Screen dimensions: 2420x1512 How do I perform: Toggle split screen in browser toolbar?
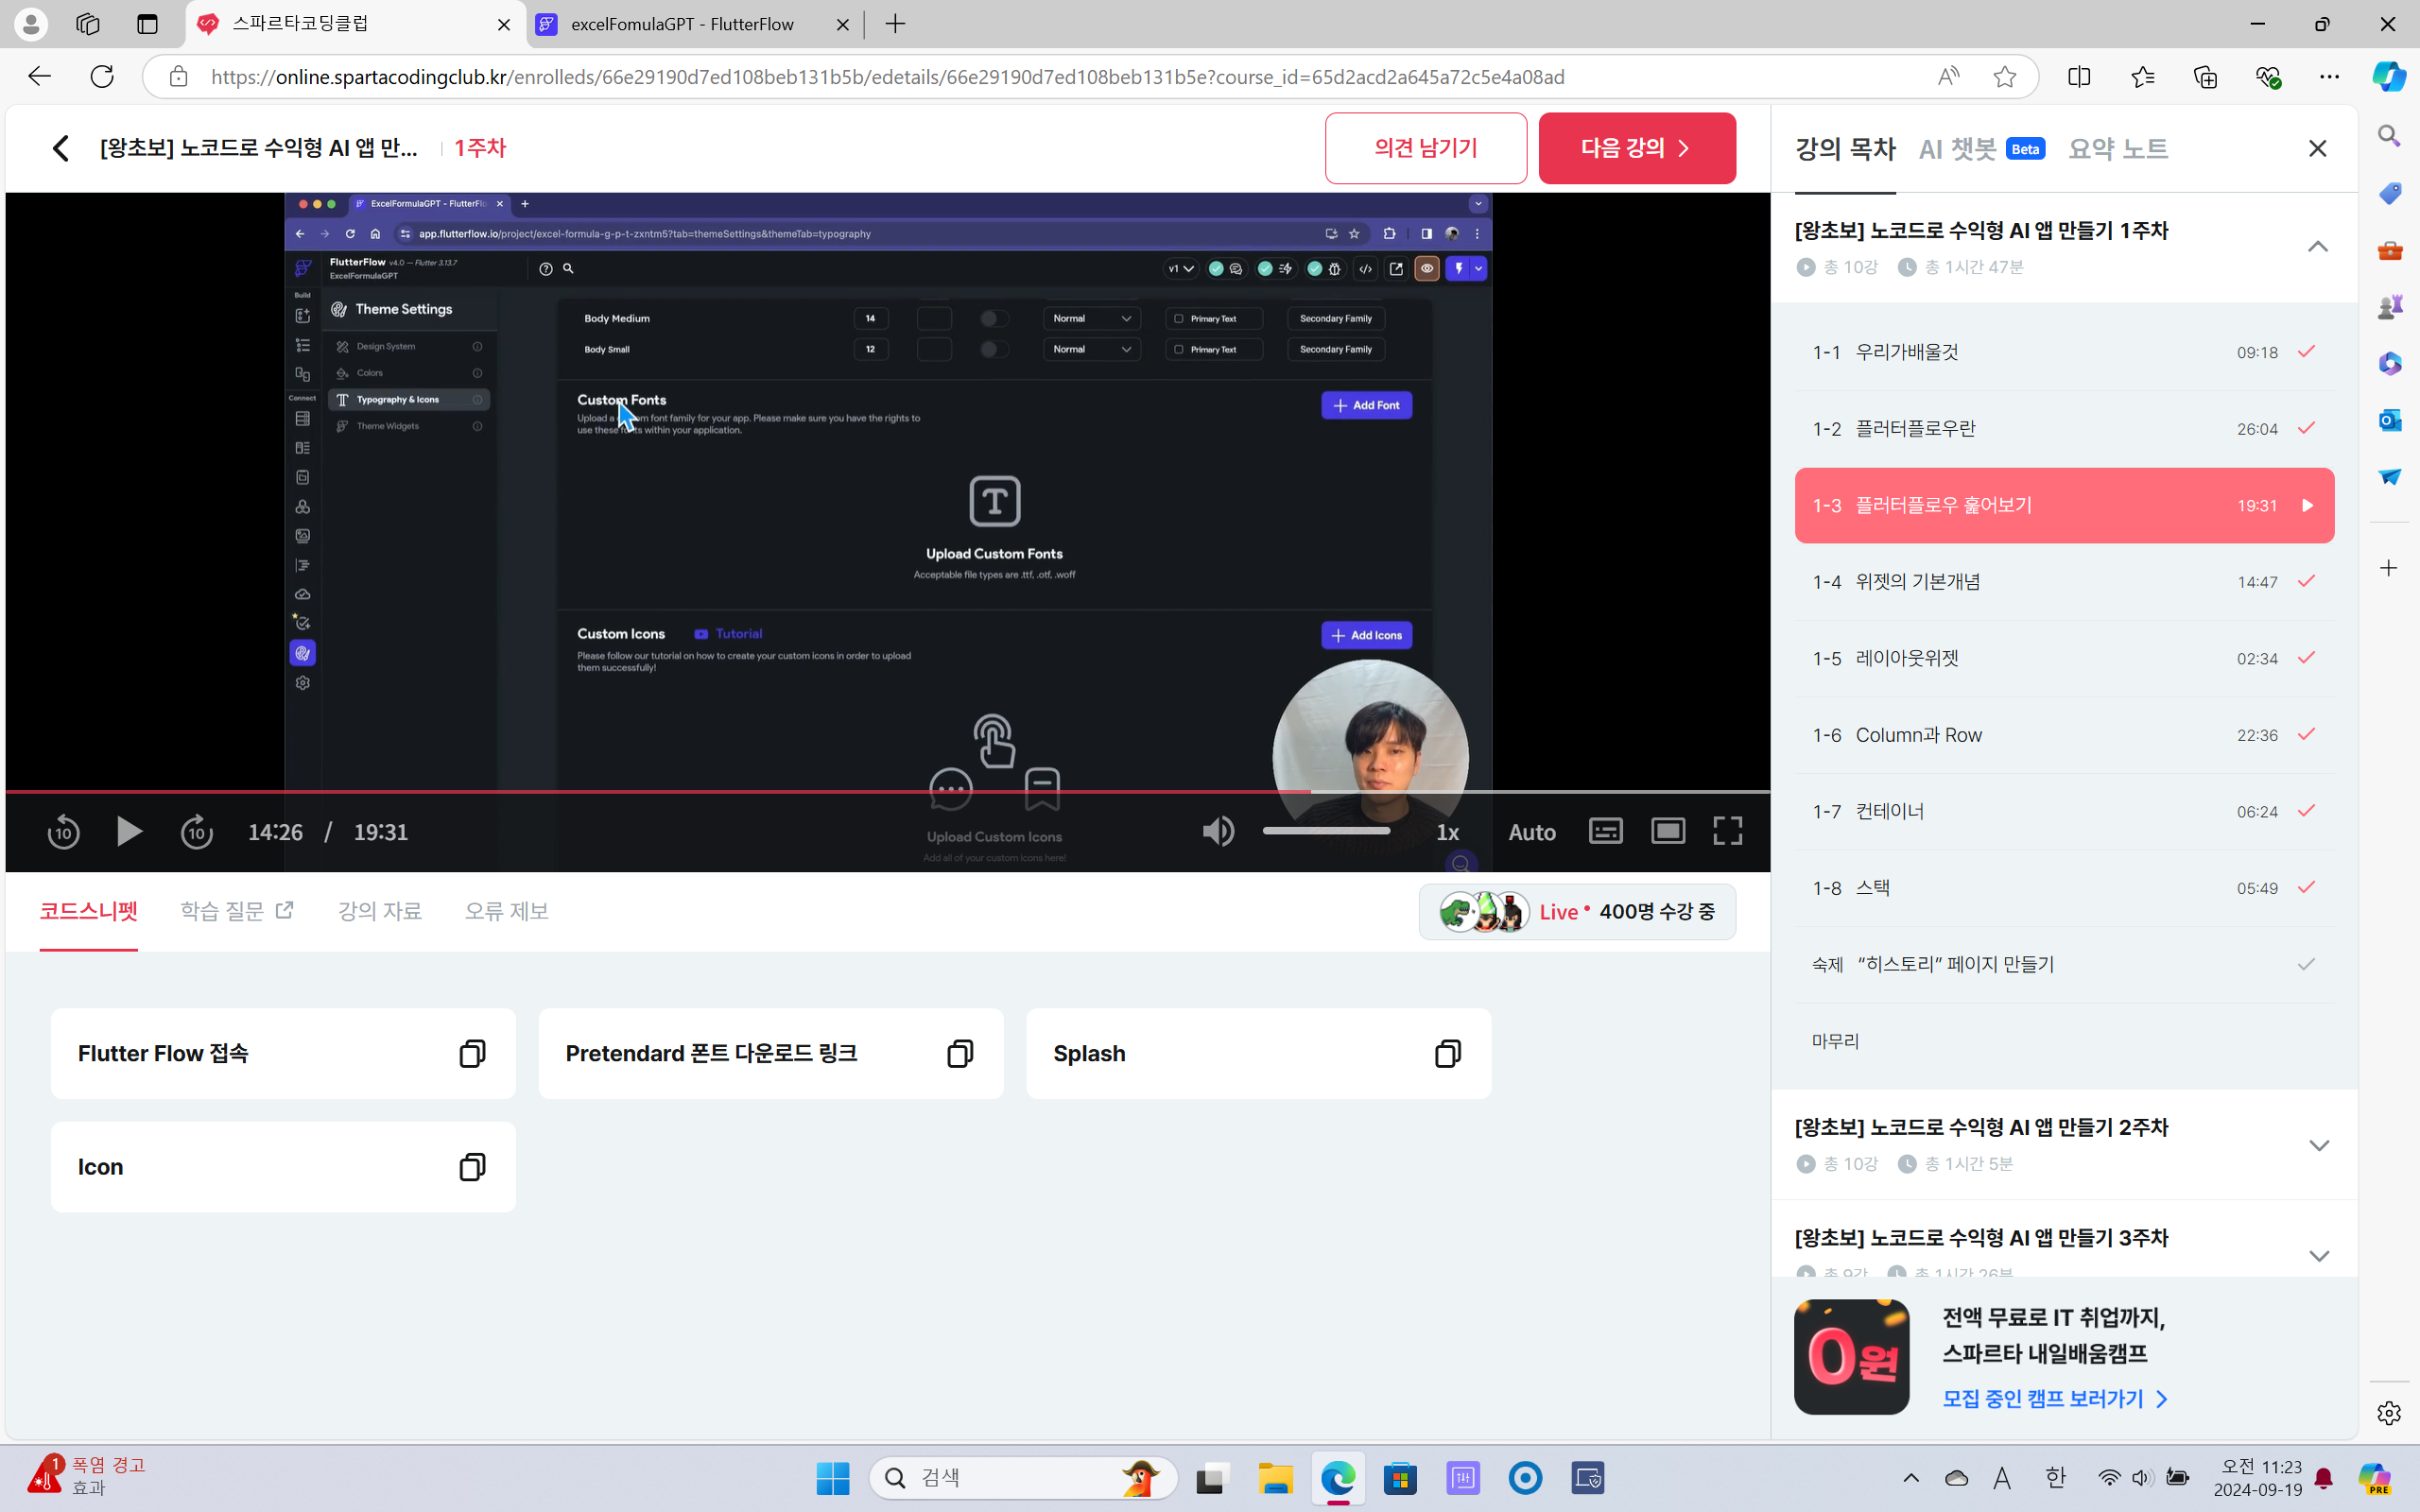click(2079, 77)
